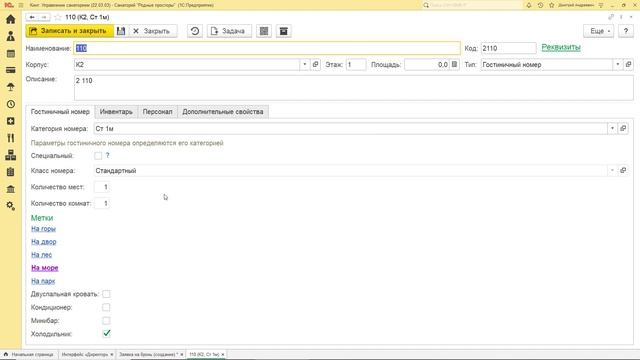Expand the Корпус dropdown

pyautogui.click(x=304, y=64)
